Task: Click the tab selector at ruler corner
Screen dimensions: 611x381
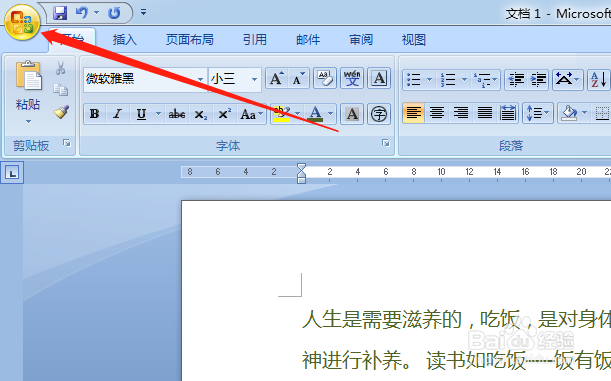Action: point(12,173)
